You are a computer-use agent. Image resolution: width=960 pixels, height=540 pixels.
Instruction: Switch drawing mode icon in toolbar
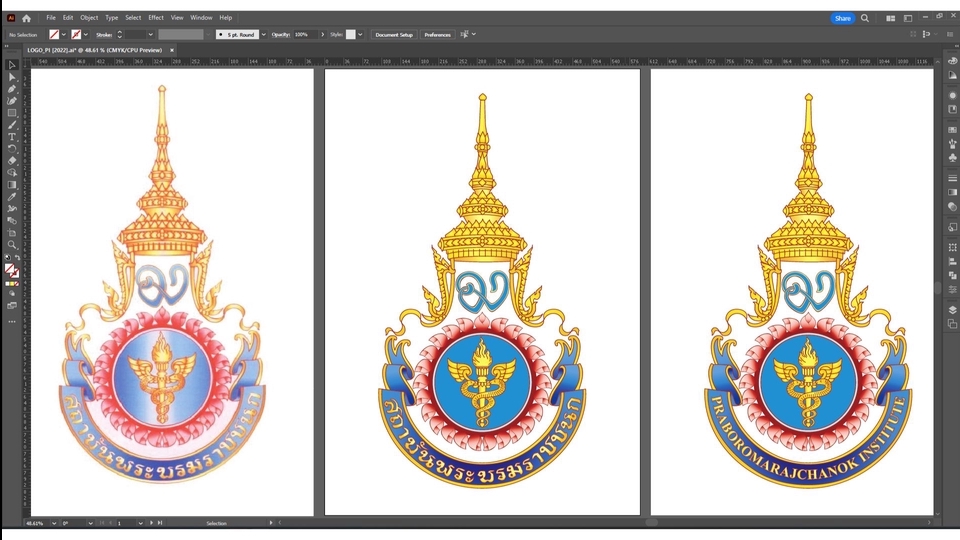click(x=12, y=294)
